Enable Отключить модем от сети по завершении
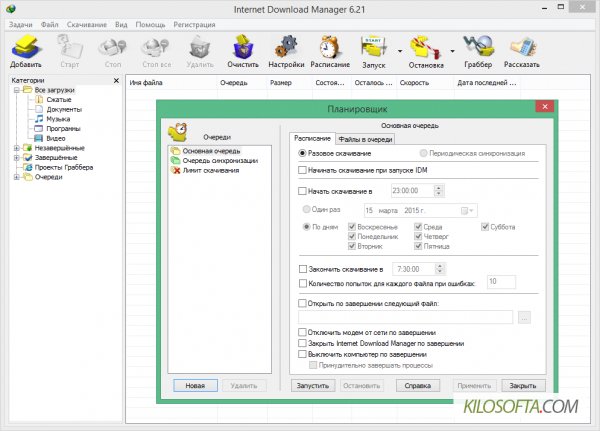 302,332
